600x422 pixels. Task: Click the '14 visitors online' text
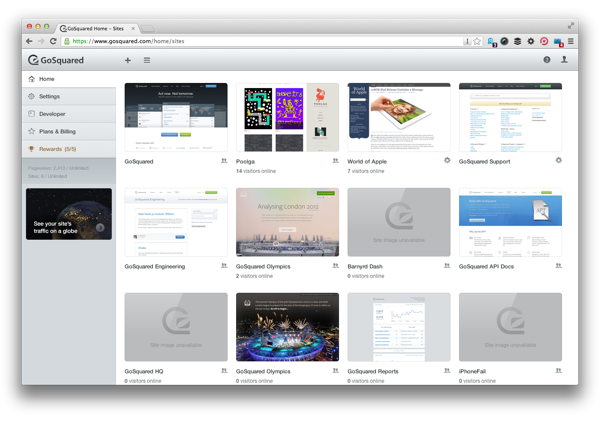[256, 171]
